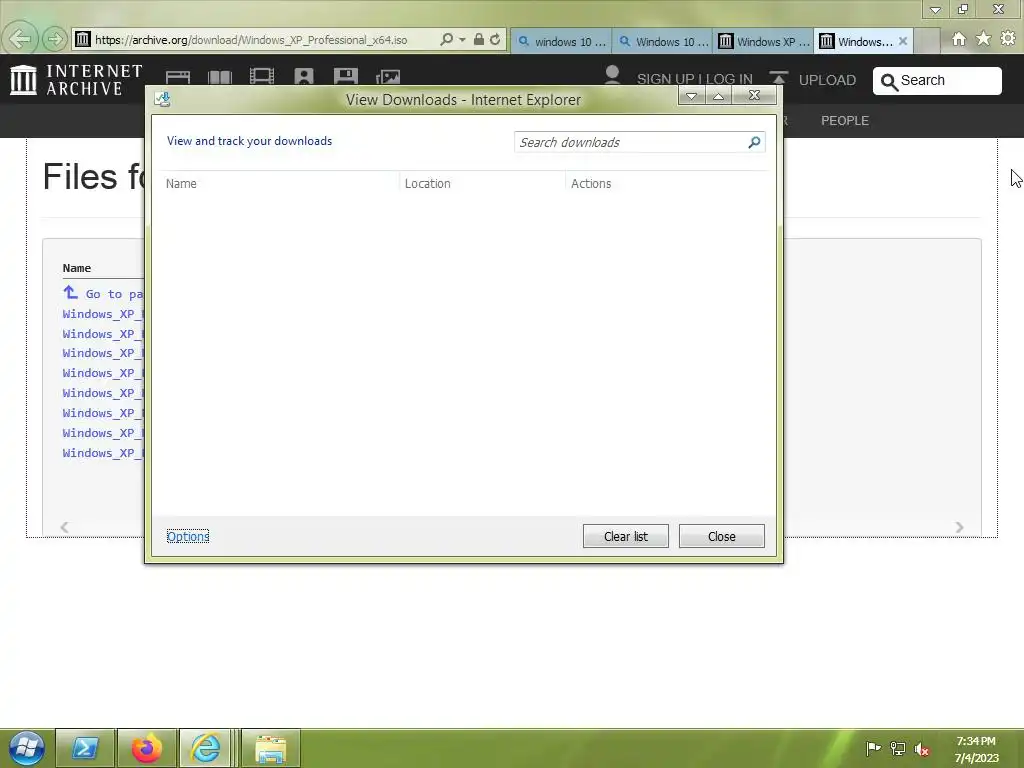Click the Search downloads magnifier icon

tap(754, 142)
